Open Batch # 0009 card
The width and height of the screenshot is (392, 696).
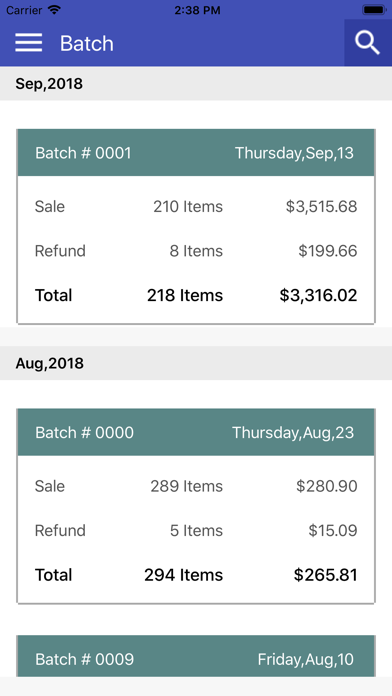pos(196,656)
